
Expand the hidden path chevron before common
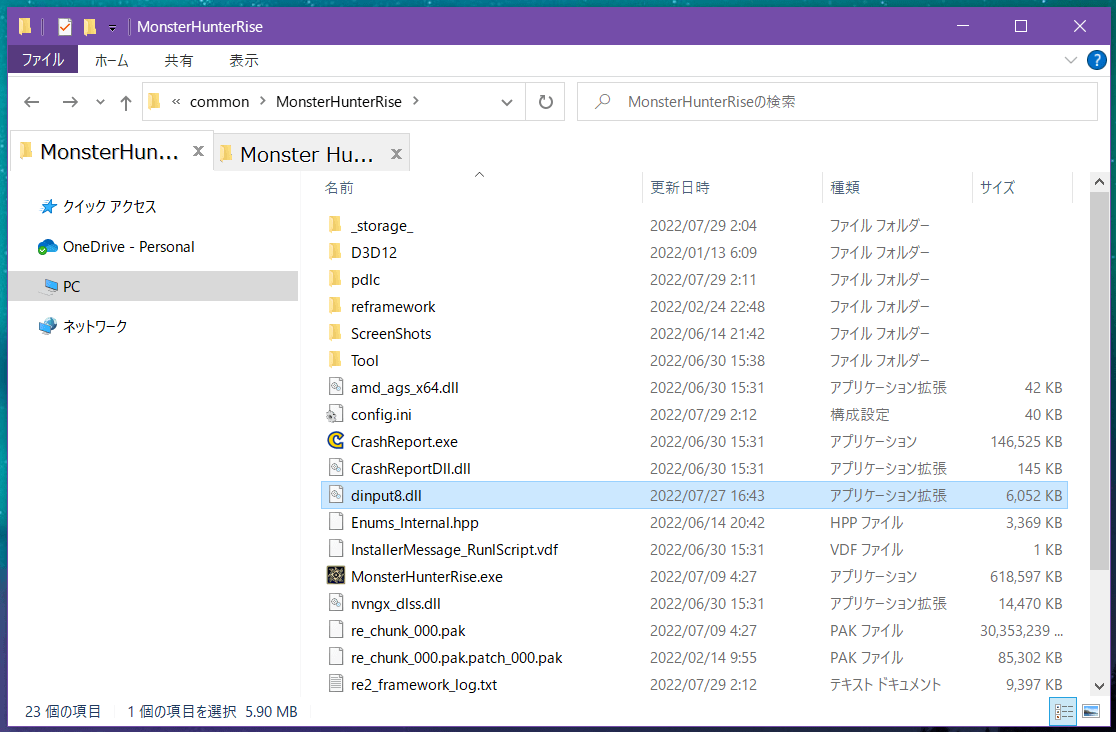[176, 102]
